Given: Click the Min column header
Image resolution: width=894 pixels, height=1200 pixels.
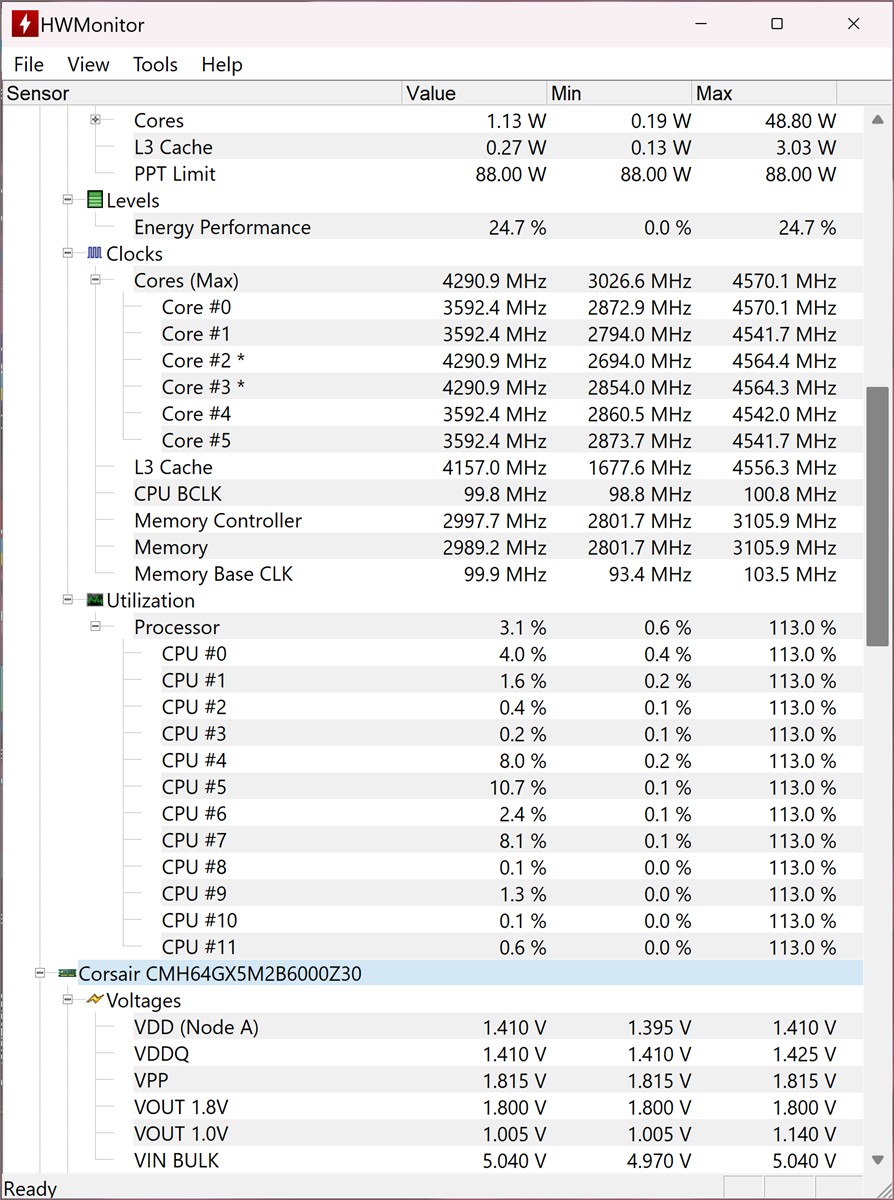Looking at the screenshot, I should [619, 93].
